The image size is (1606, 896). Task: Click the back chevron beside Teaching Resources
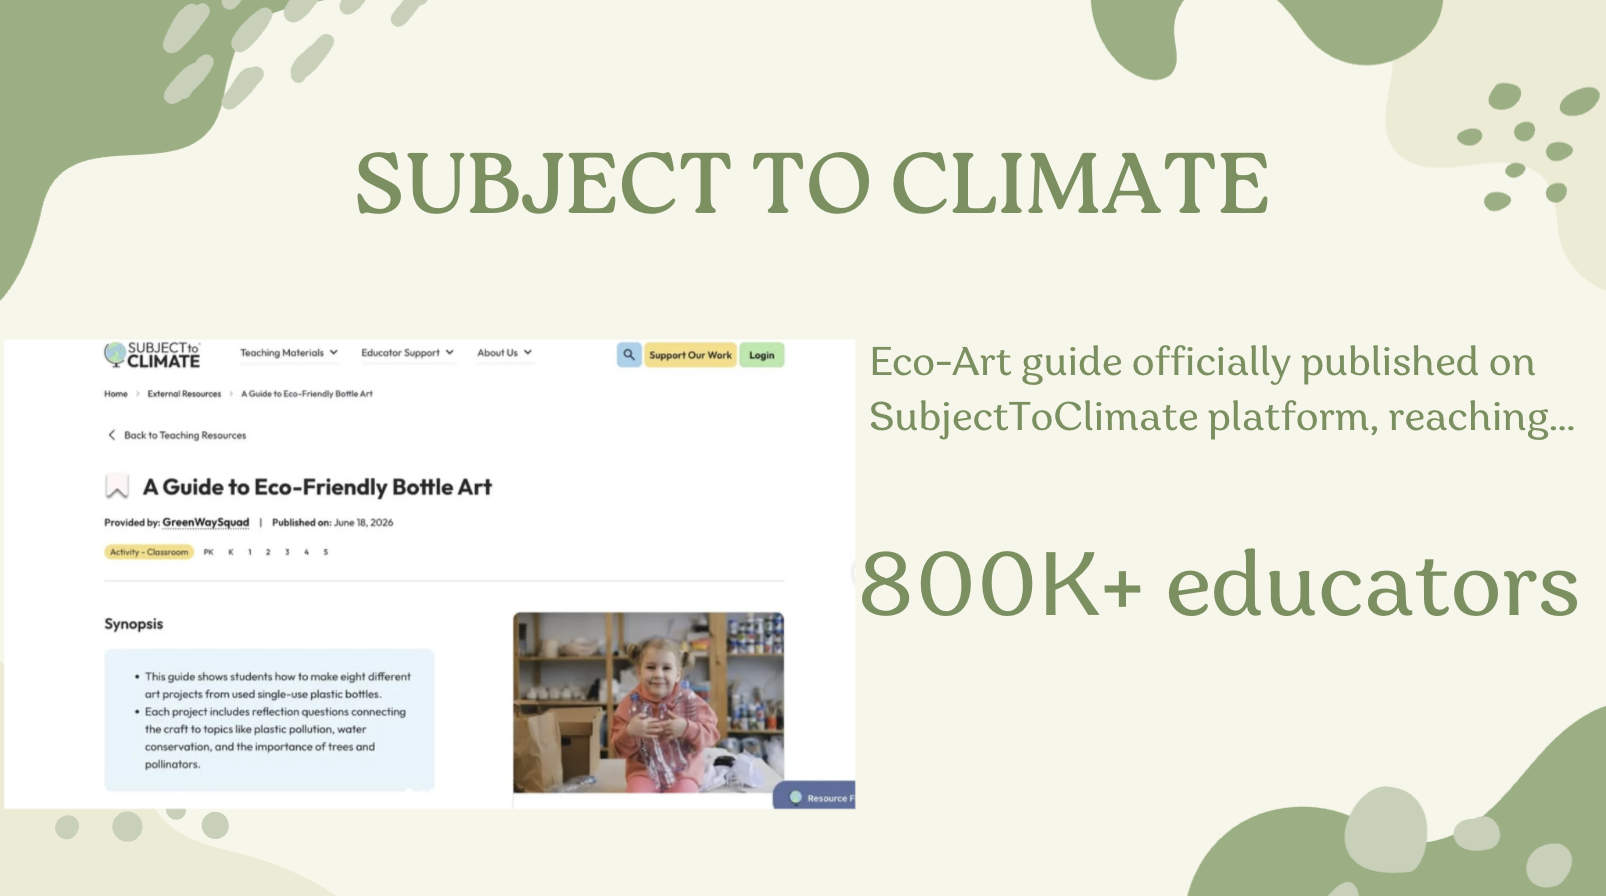[111, 435]
